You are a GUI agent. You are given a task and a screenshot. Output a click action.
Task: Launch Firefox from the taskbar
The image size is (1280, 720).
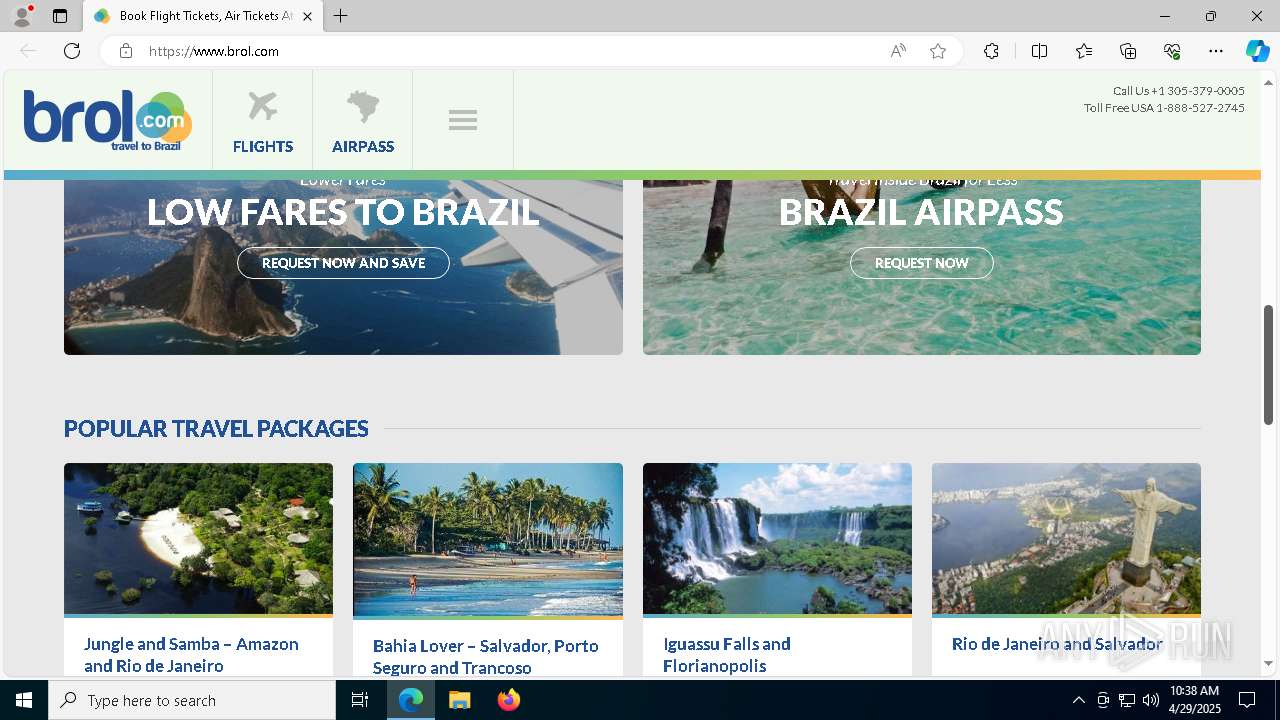click(x=509, y=700)
